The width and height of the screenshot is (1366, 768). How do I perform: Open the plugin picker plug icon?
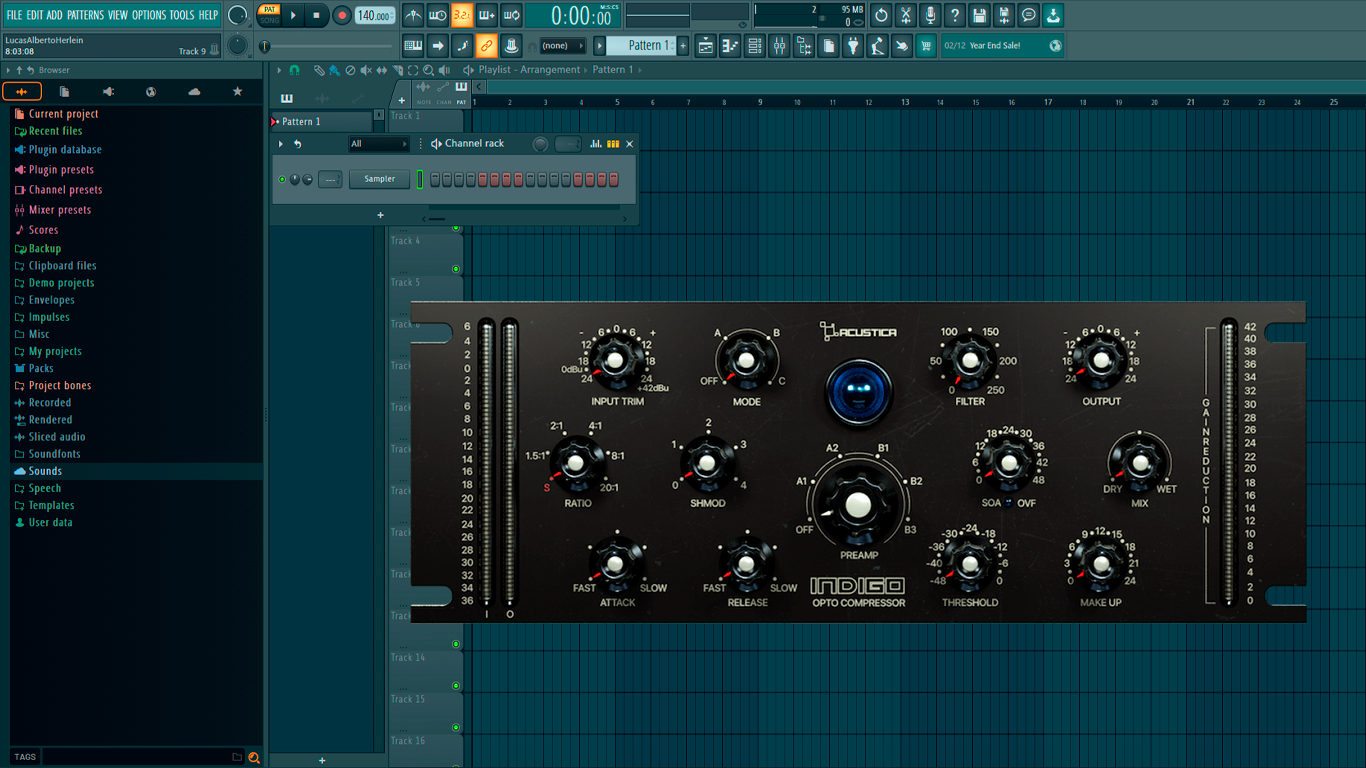(x=853, y=45)
